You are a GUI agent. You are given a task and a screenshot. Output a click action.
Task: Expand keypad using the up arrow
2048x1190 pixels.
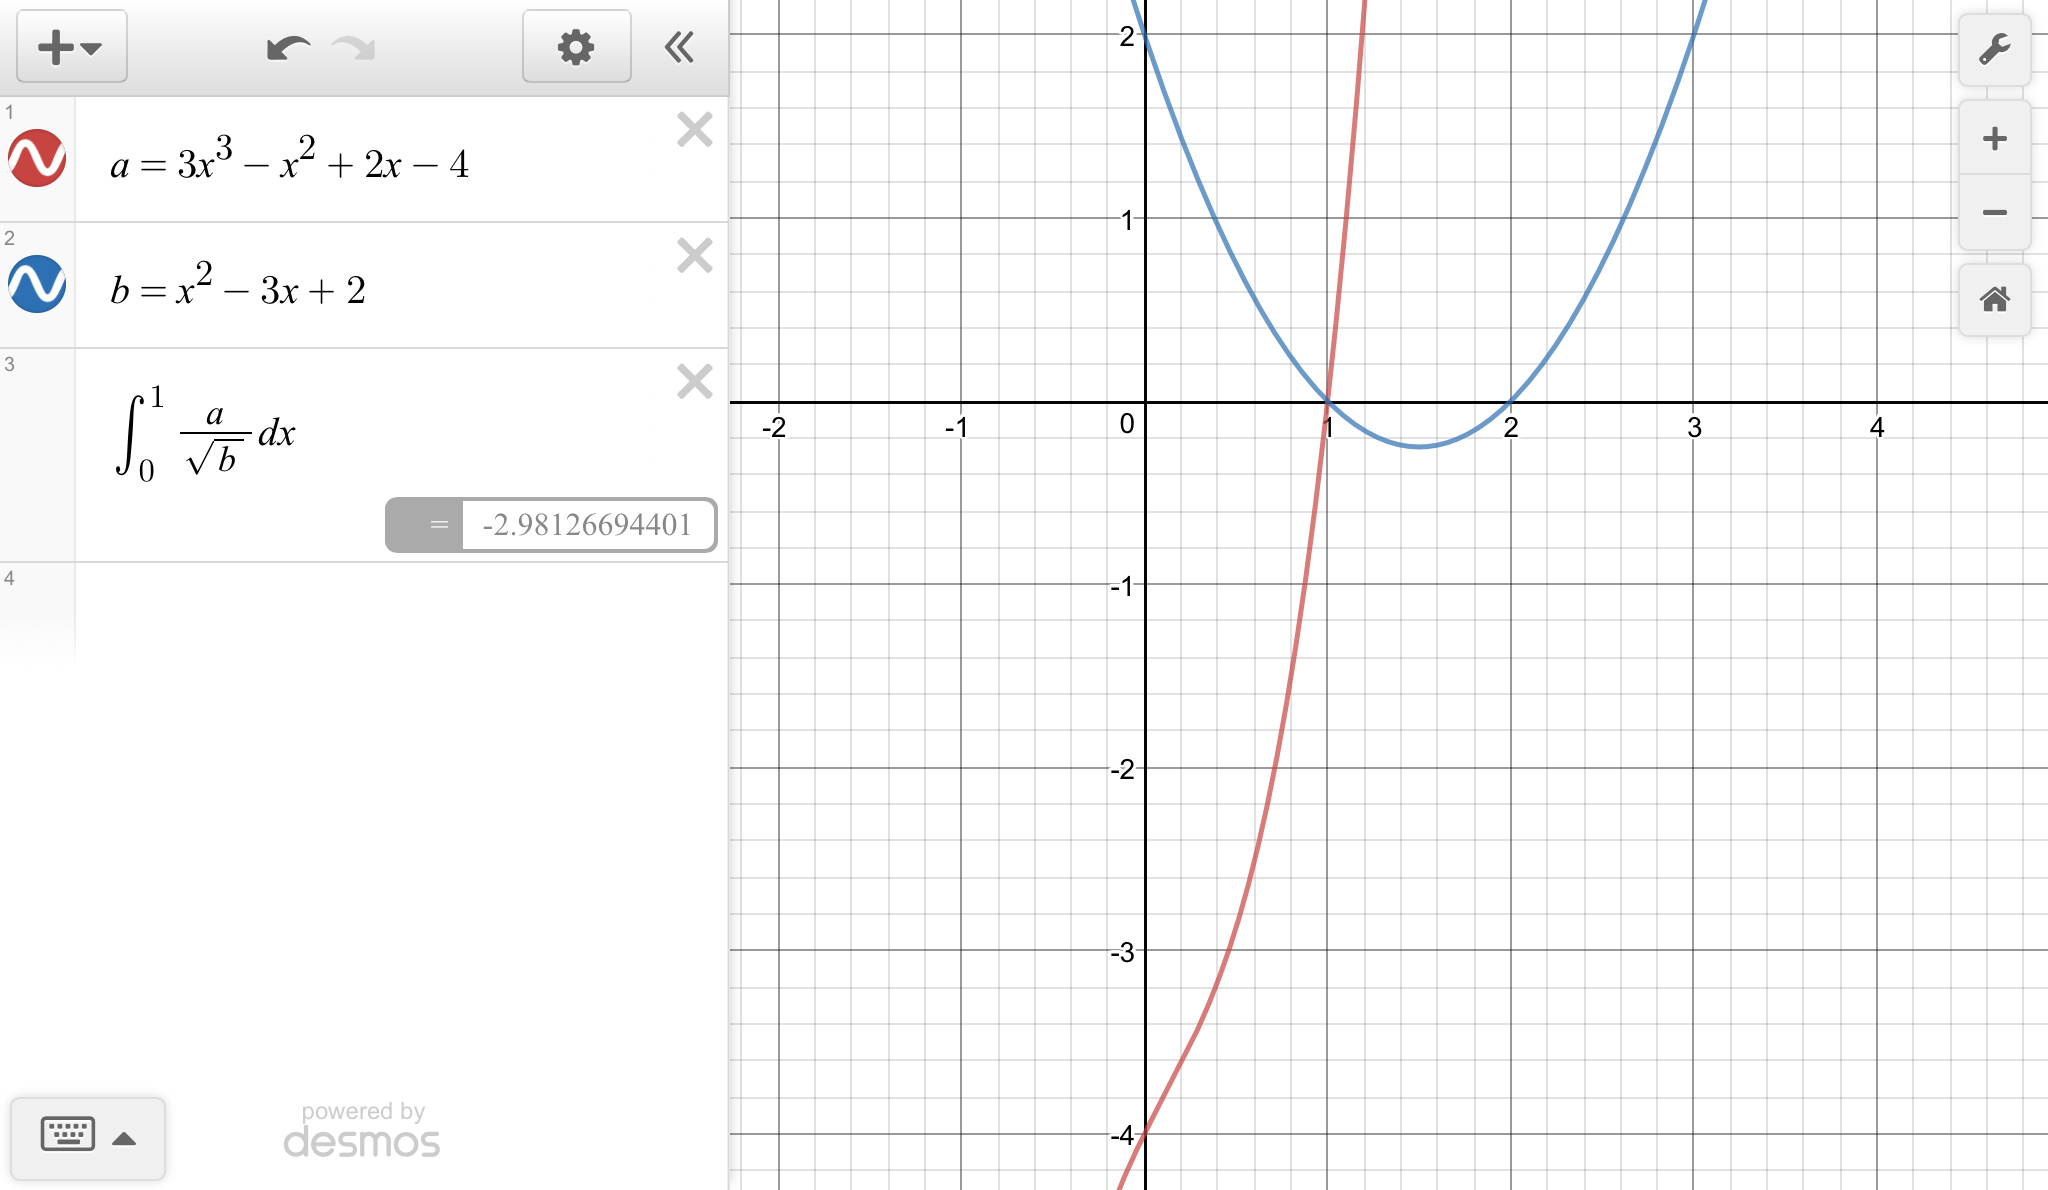point(124,1138)
